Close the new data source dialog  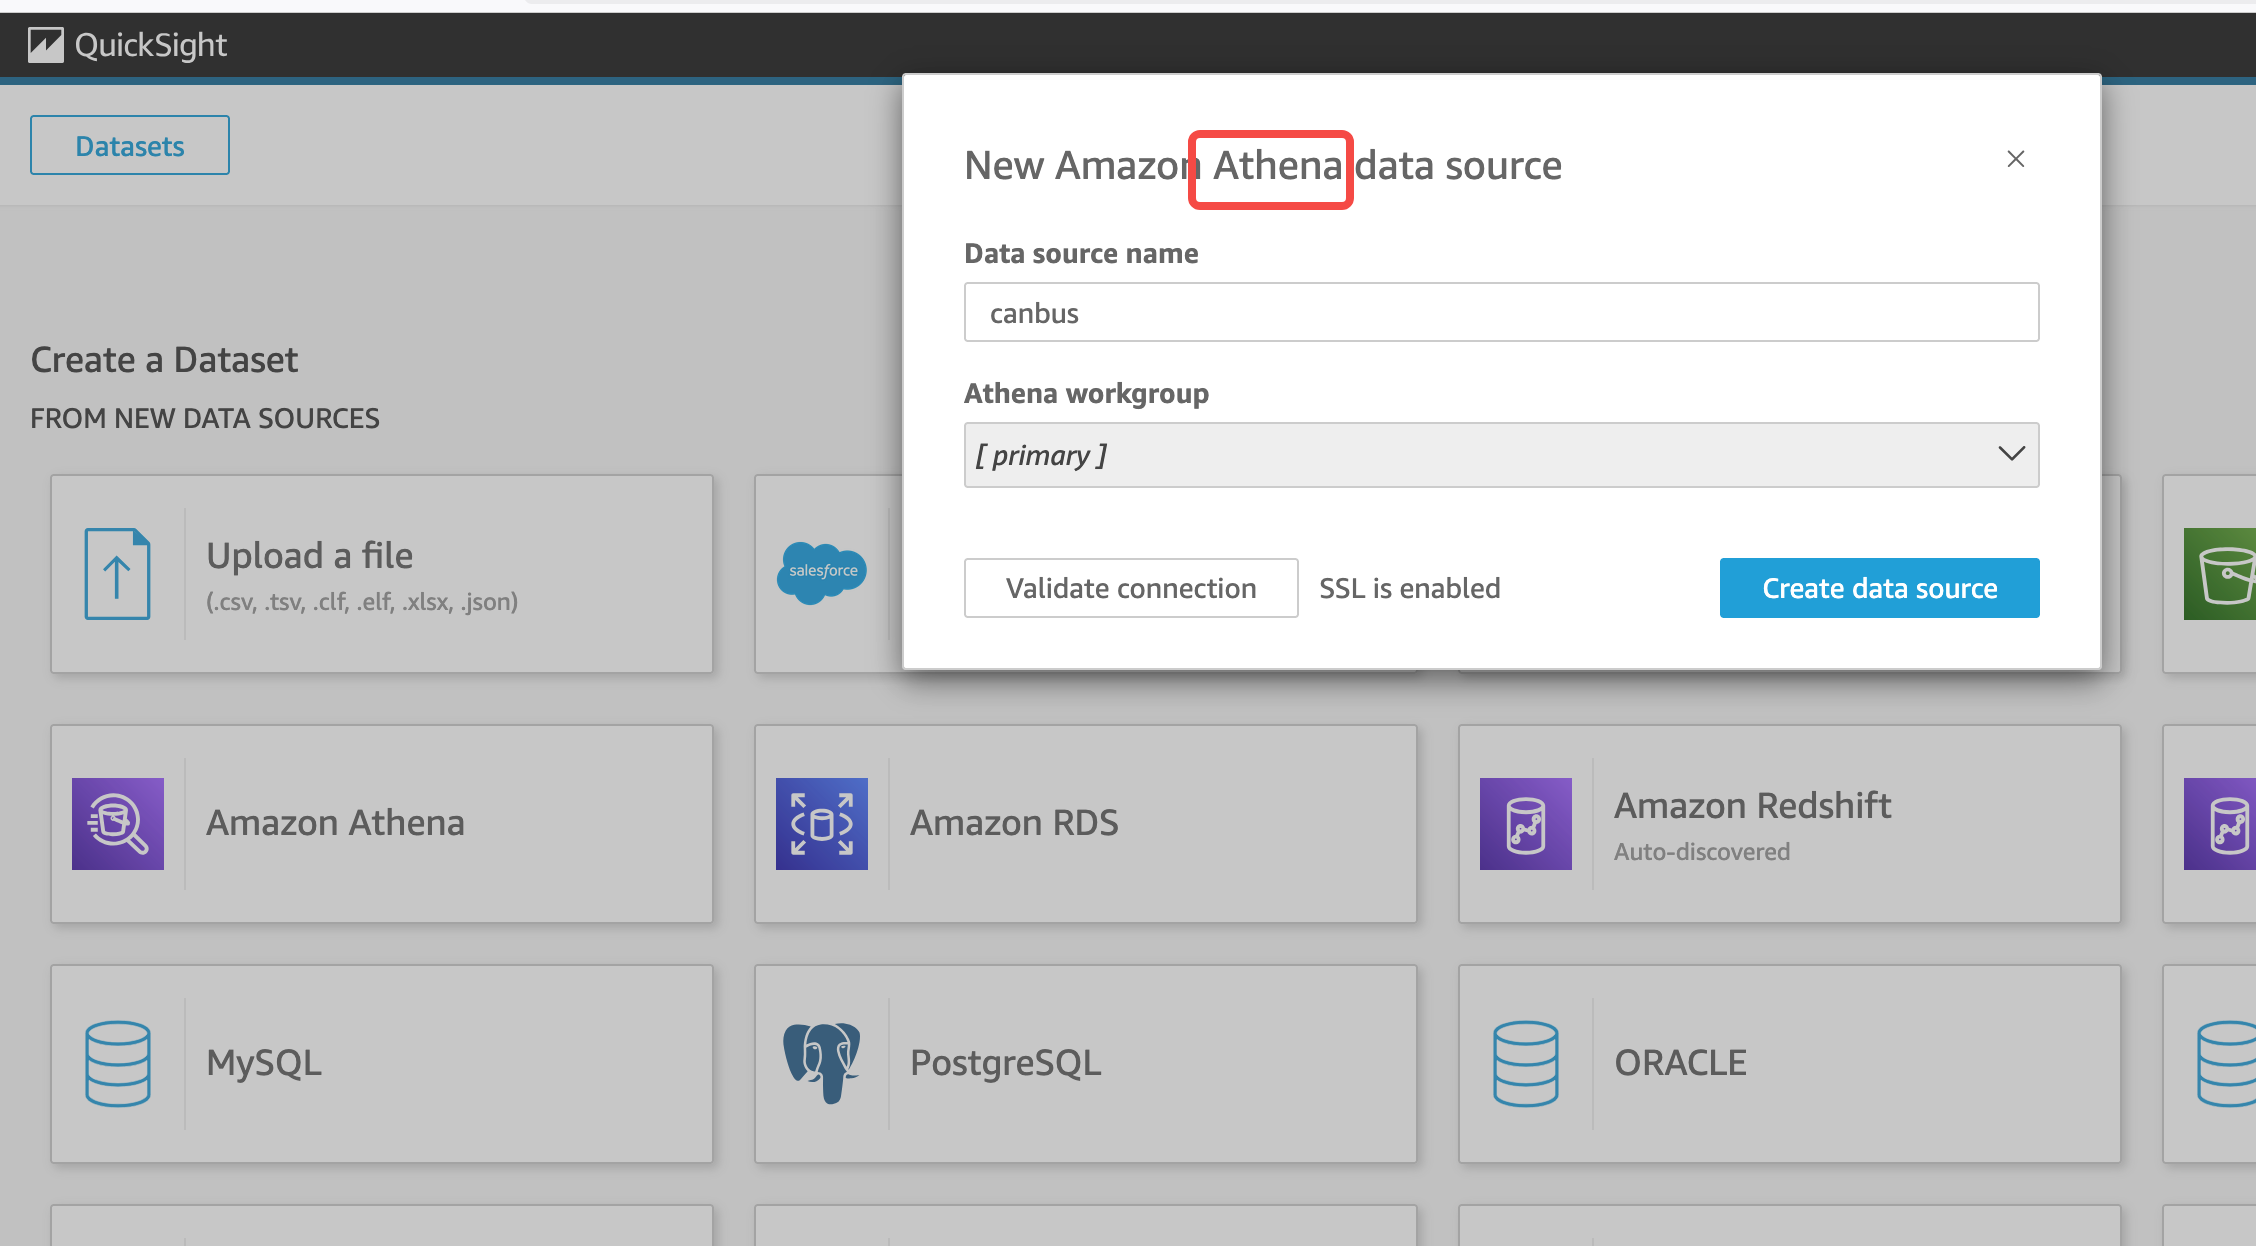[2016, 159]
